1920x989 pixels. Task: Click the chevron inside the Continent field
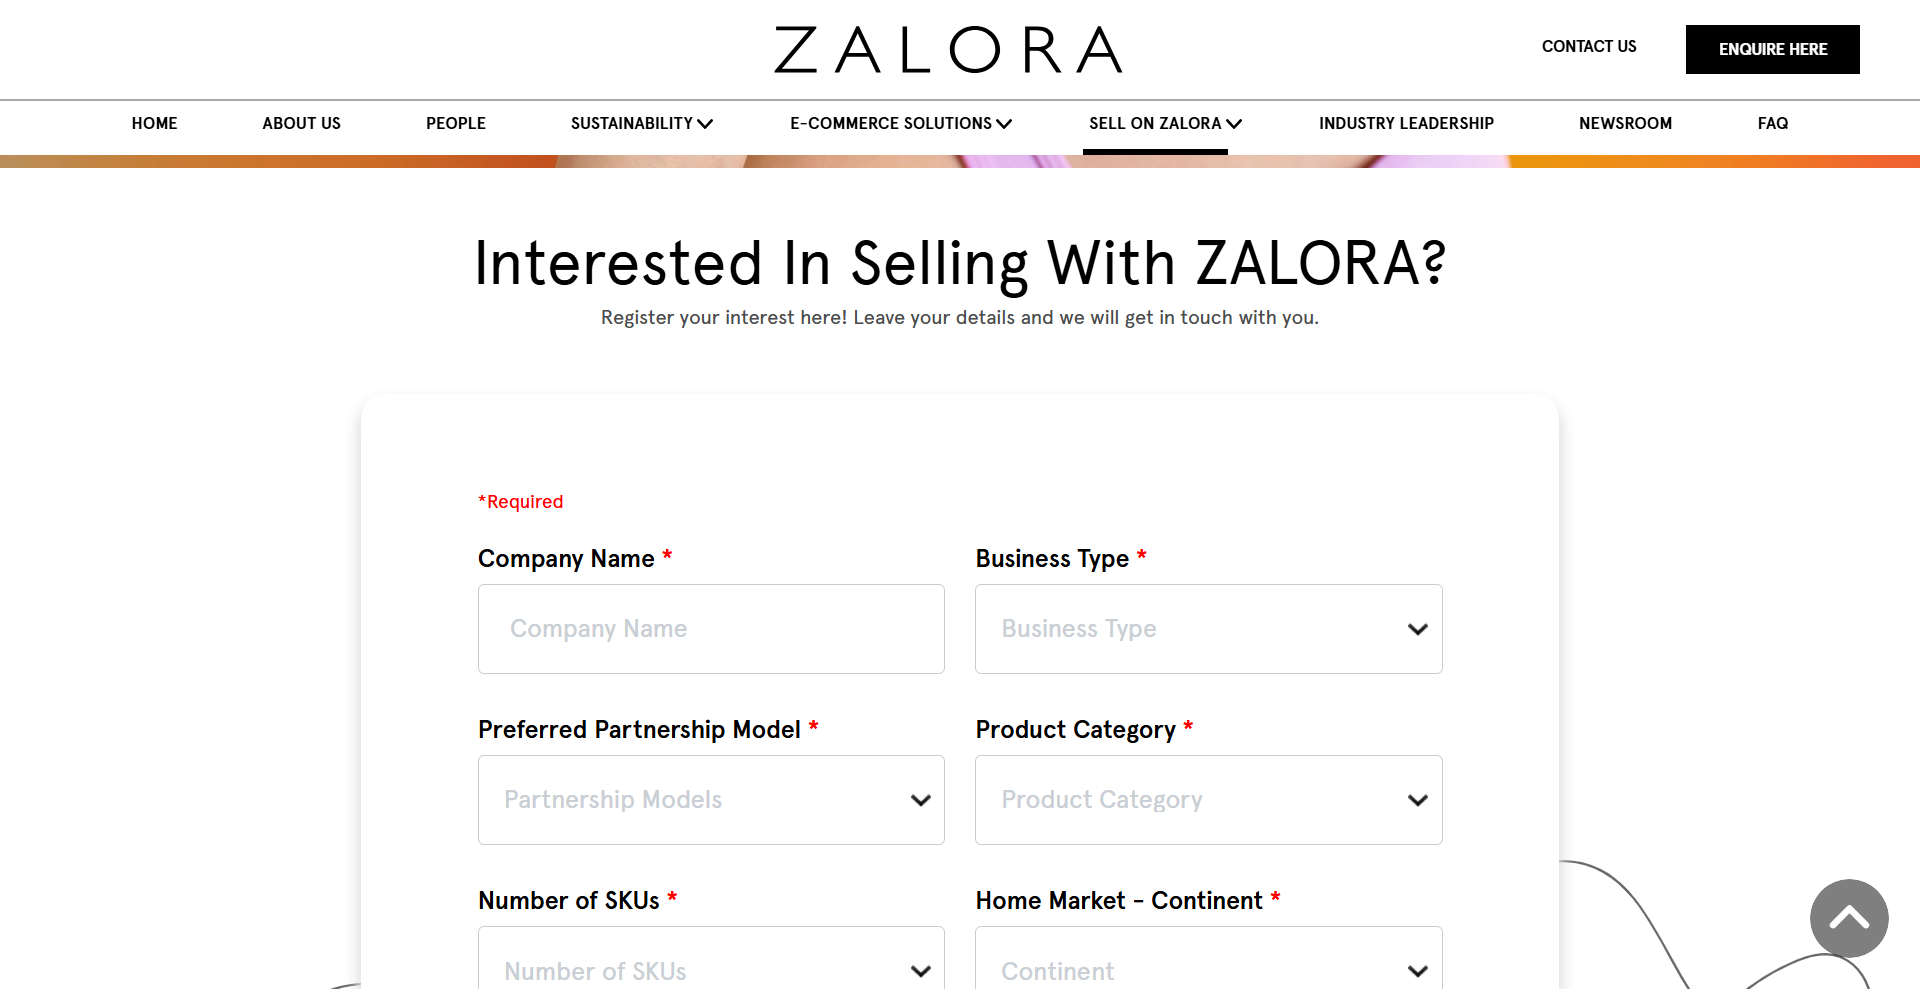(1417, 971)
